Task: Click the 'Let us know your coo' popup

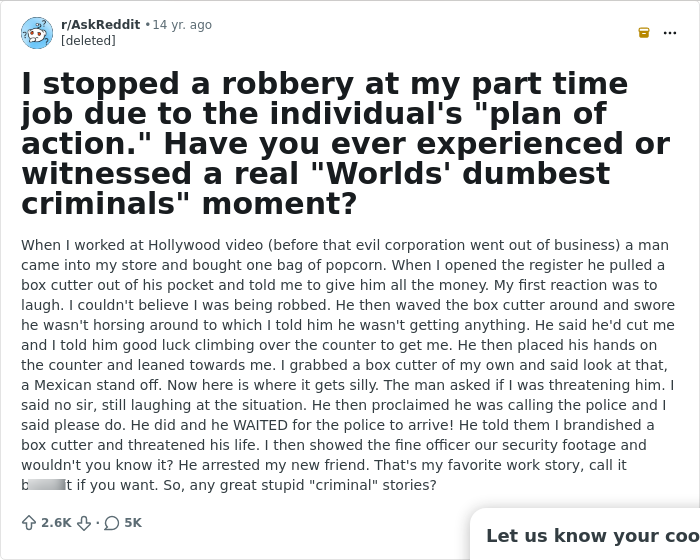Action: (590, 535)
